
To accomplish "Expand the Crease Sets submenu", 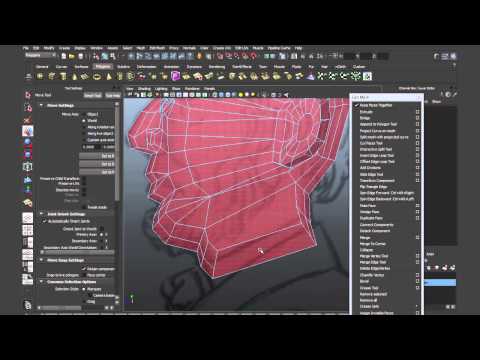I will click(x=387, y=306).
